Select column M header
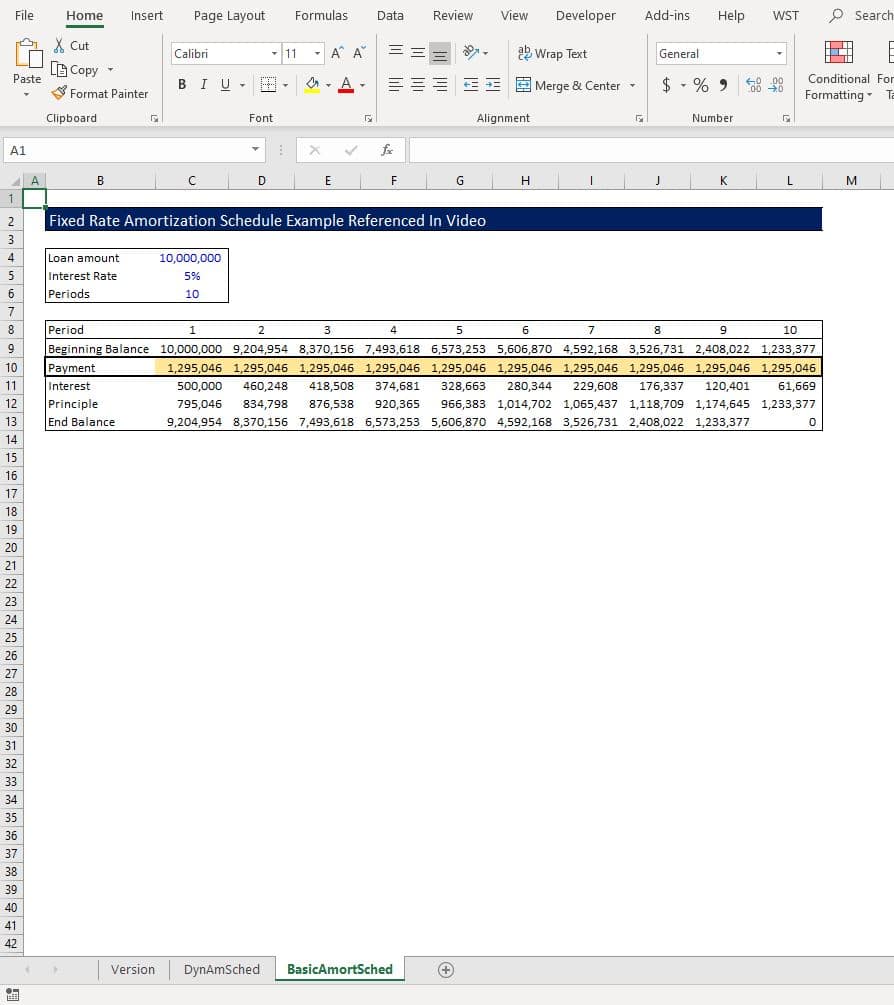Image resolution: width=894 pixels, height=1005 pixels. (851, 181)
